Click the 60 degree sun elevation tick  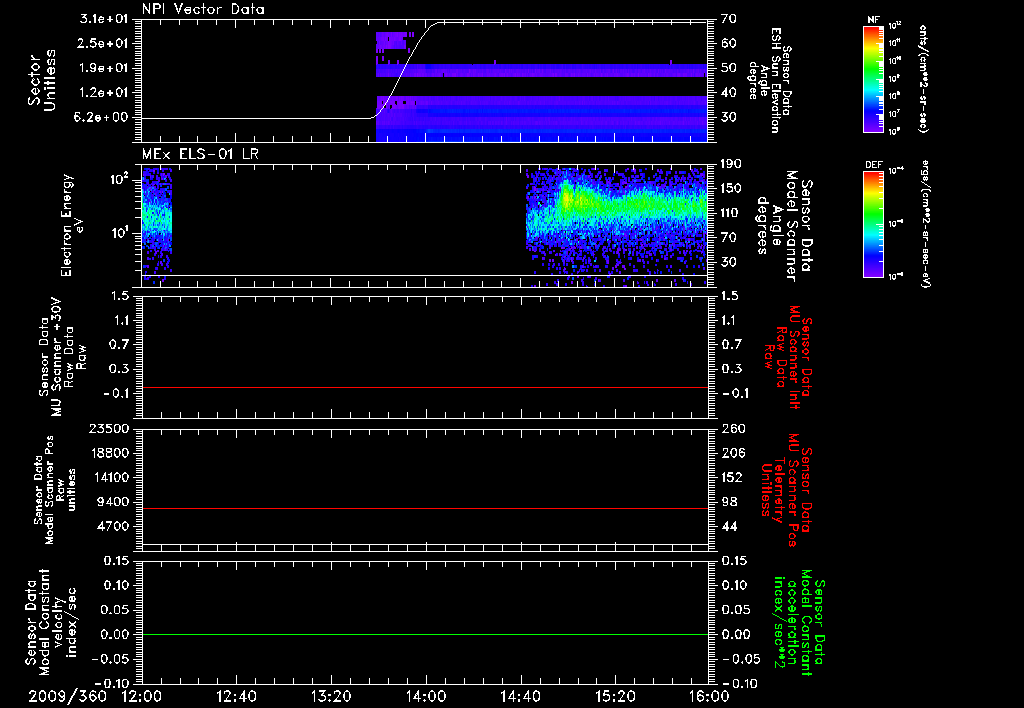pyautogui.click(x=728, y=43)
